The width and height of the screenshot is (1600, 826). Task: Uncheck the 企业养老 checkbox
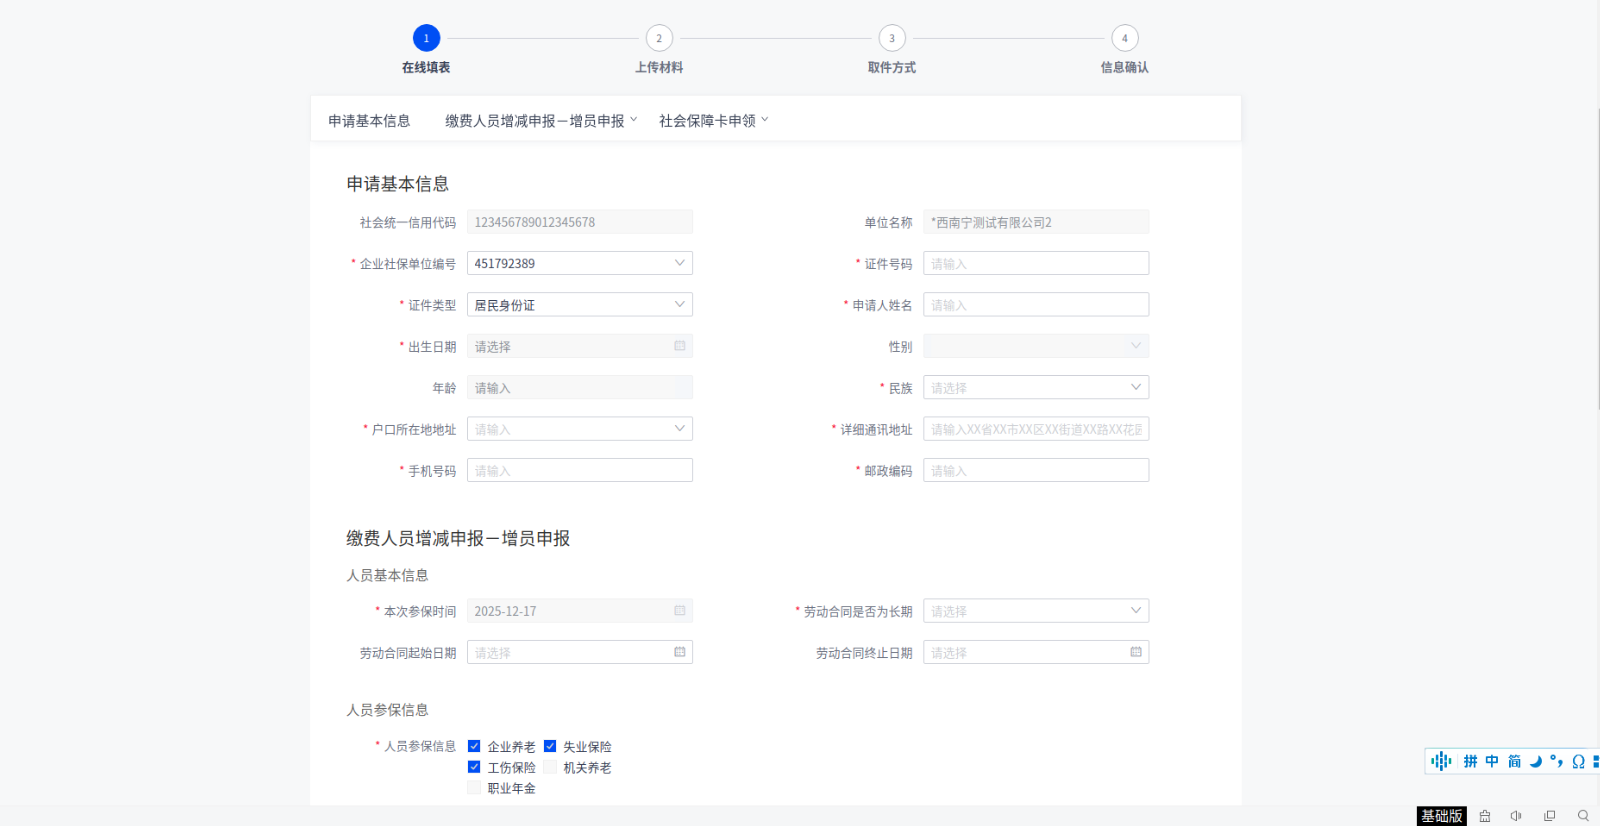coord(474,746)
